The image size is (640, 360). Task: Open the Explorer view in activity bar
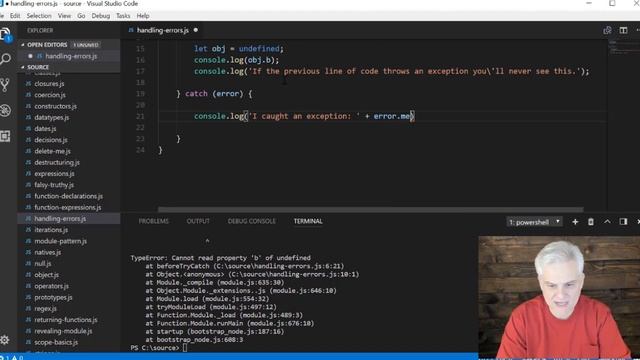click(x=5, y=35)
